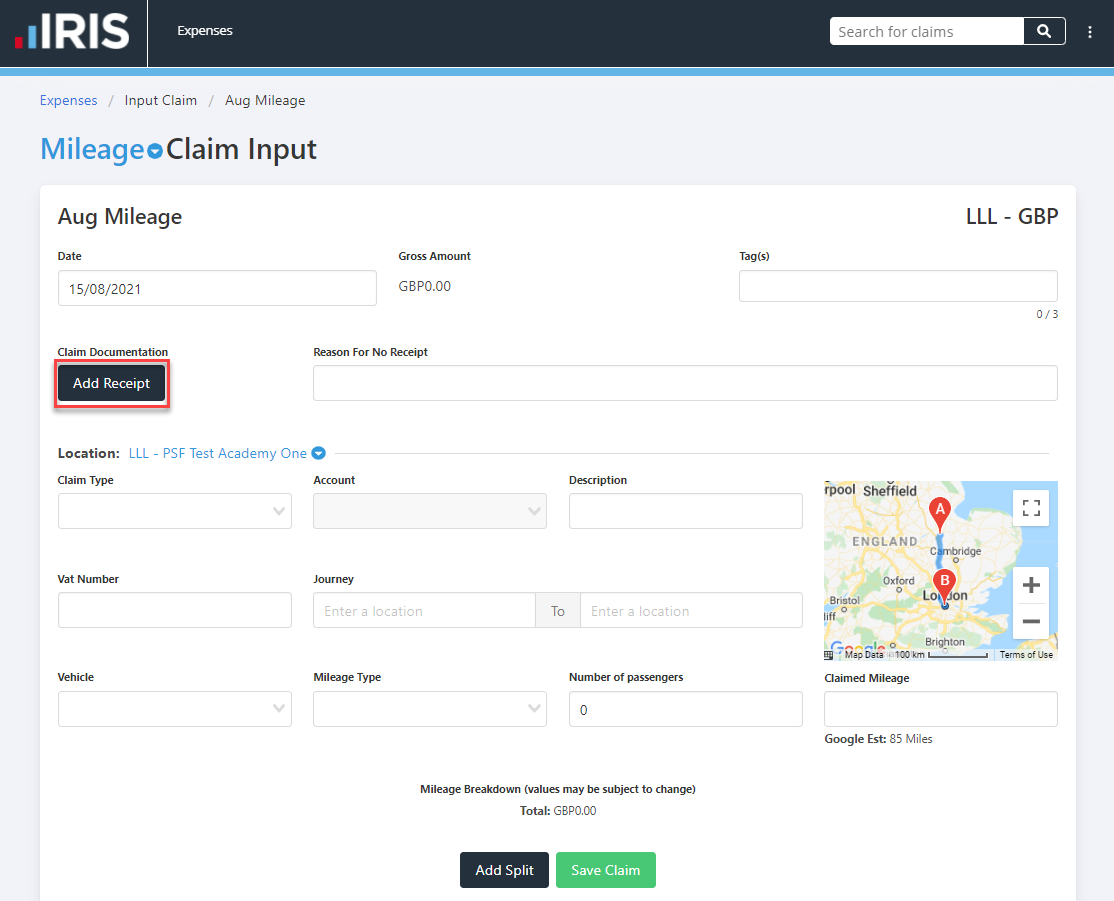1114x901 pixels.
Task: Toggle map fullscreen view
Action: tap(1031, 507)
